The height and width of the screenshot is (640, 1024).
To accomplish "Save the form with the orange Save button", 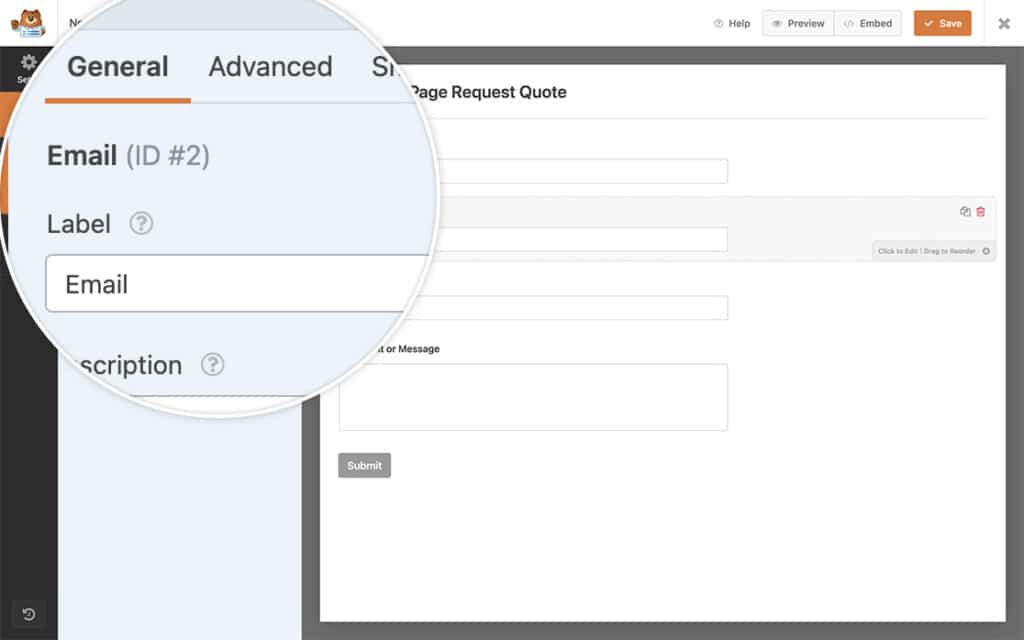I will point(941,23).
